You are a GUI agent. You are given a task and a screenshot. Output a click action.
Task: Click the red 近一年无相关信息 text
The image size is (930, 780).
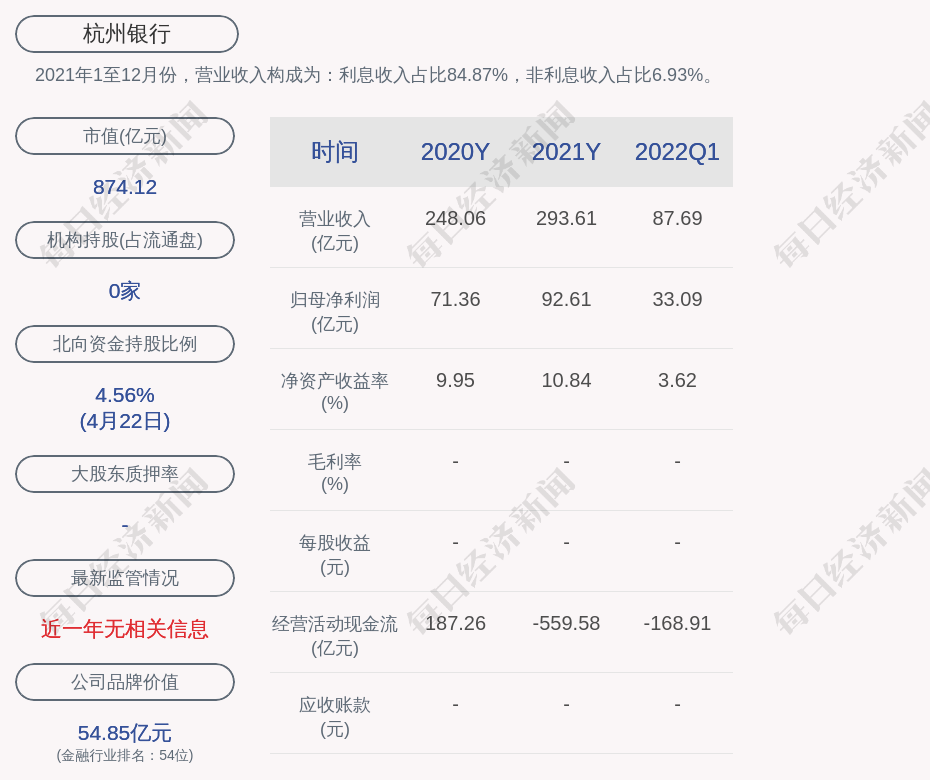click(x=125, y=629)
